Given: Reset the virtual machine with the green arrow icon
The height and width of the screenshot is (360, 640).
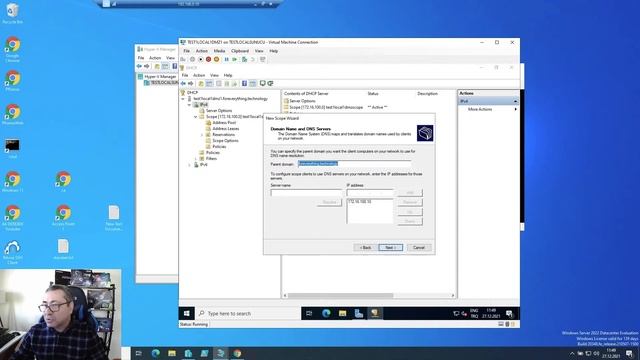Looking at the screenshot, I should [x=235, y=60].
